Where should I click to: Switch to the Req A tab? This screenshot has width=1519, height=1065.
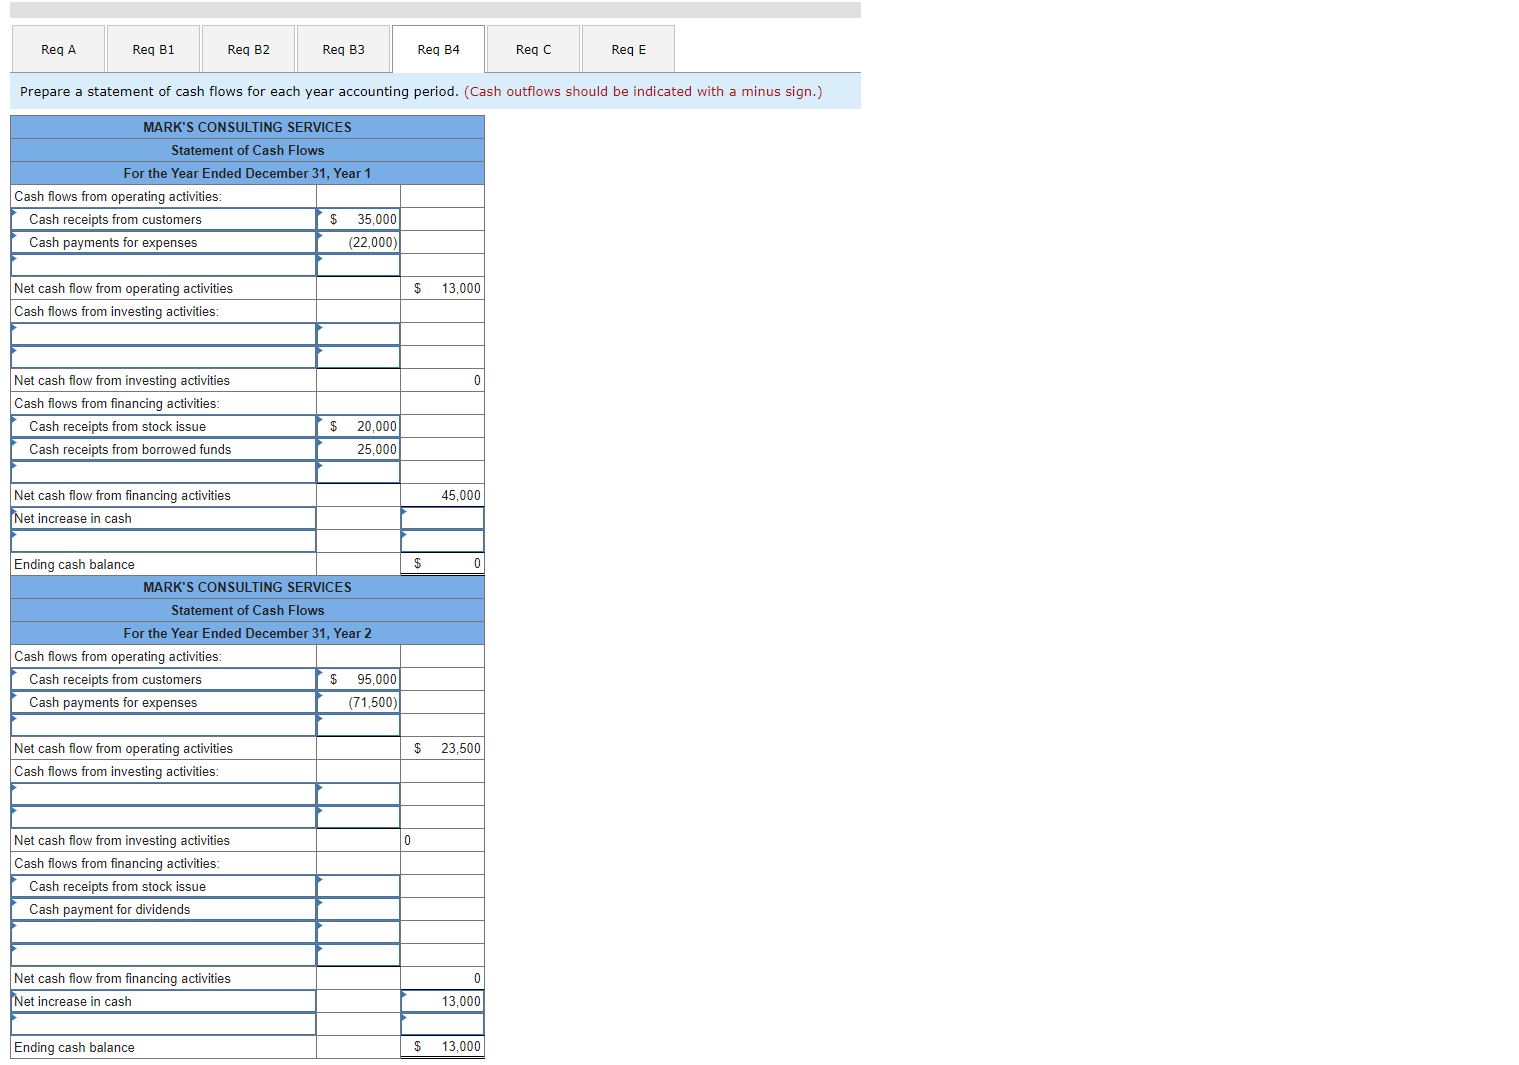57,48
